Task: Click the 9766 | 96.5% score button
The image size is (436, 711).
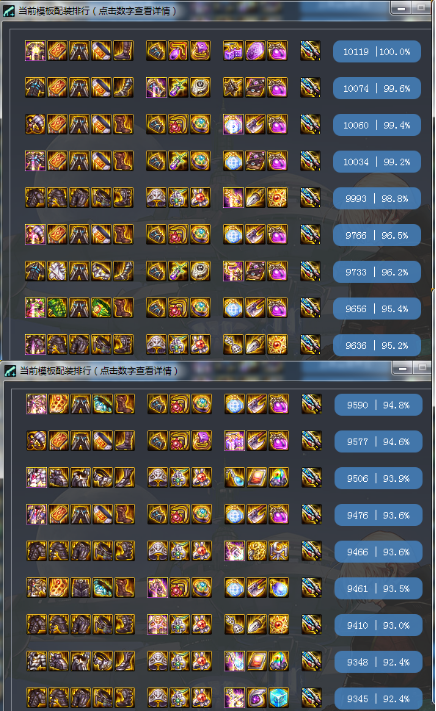Action: pos(377,235)
